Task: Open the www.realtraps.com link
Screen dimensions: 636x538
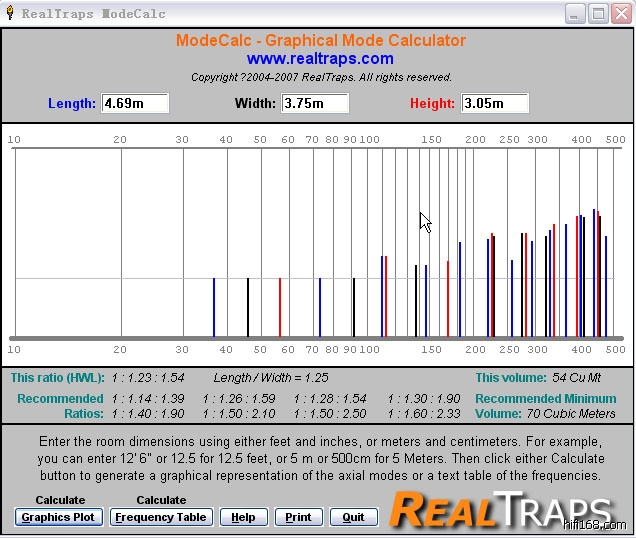Action: click(x=320, y=59)
